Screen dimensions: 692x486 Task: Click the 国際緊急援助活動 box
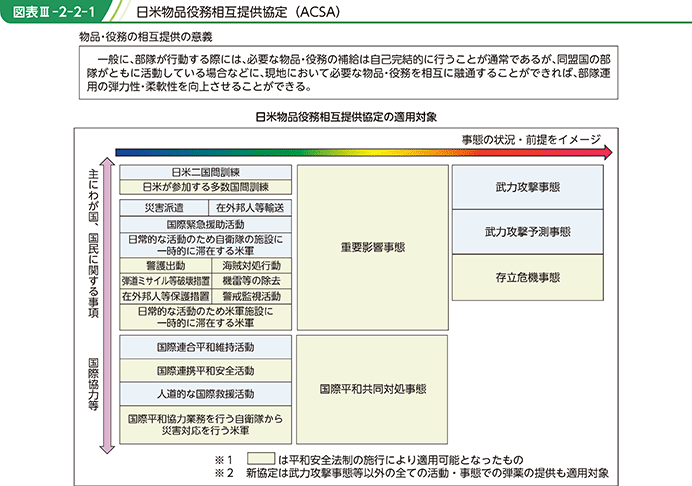click(x=206, y=224)
